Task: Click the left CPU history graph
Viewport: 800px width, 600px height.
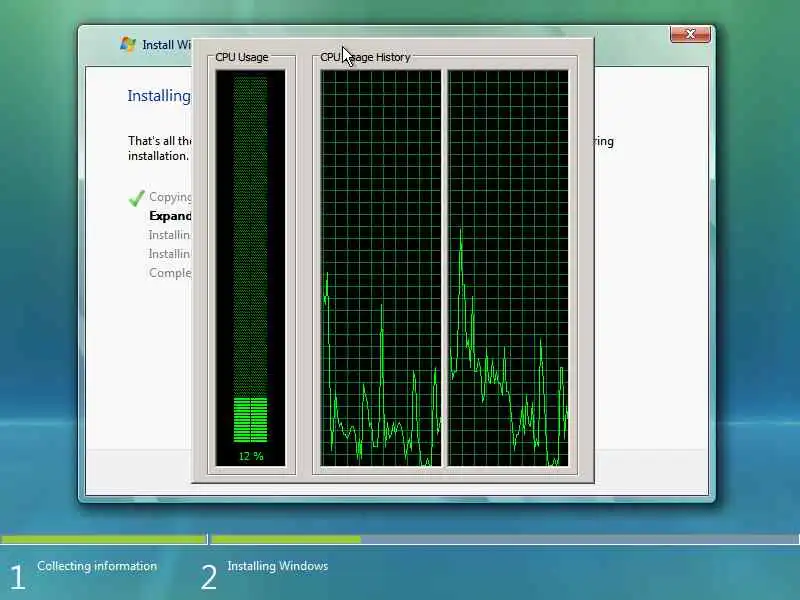Action: click(x=381, y=268)
